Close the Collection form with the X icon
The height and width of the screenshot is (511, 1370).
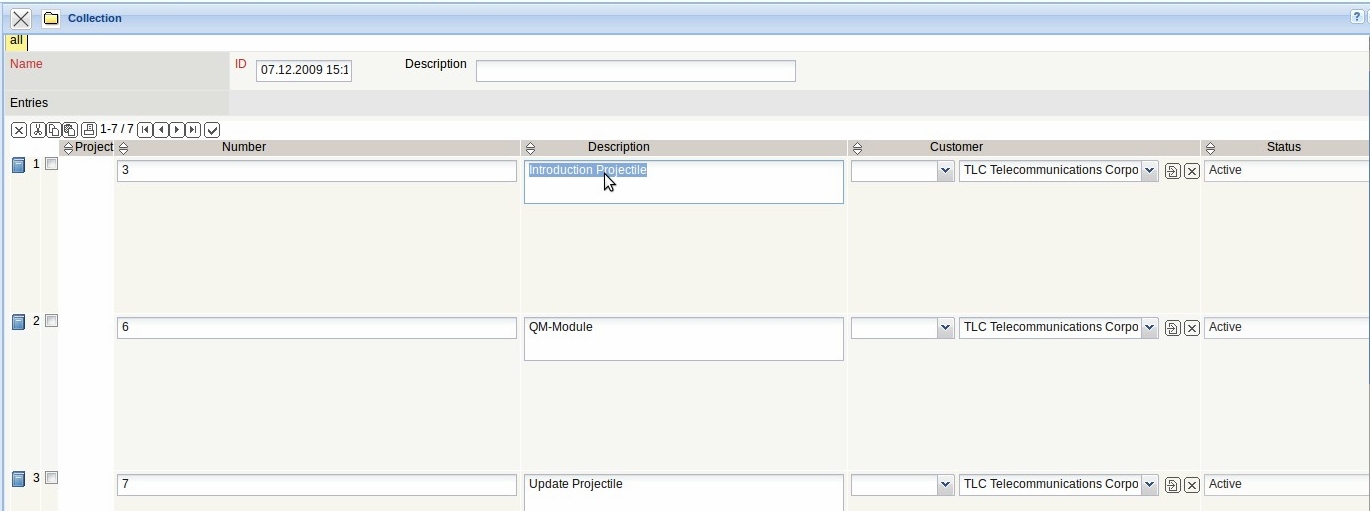coord(20,18)
